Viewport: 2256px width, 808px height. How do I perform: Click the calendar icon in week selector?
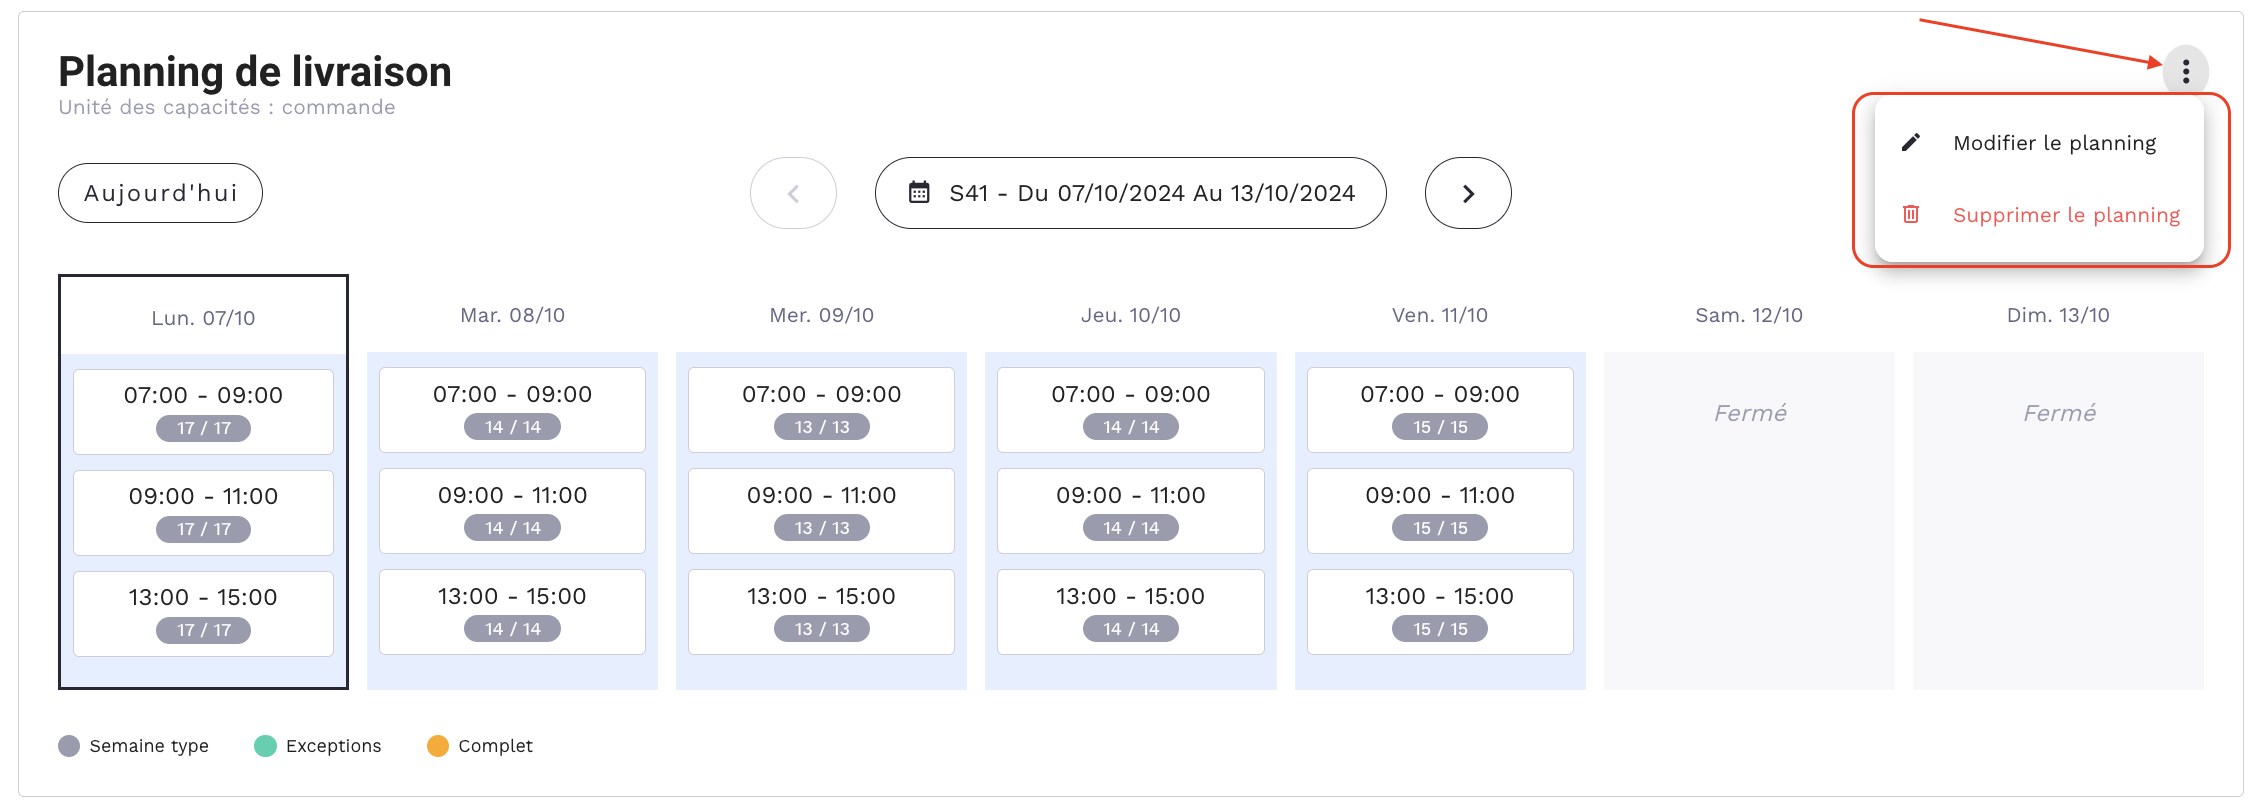[x=919, y=192]
